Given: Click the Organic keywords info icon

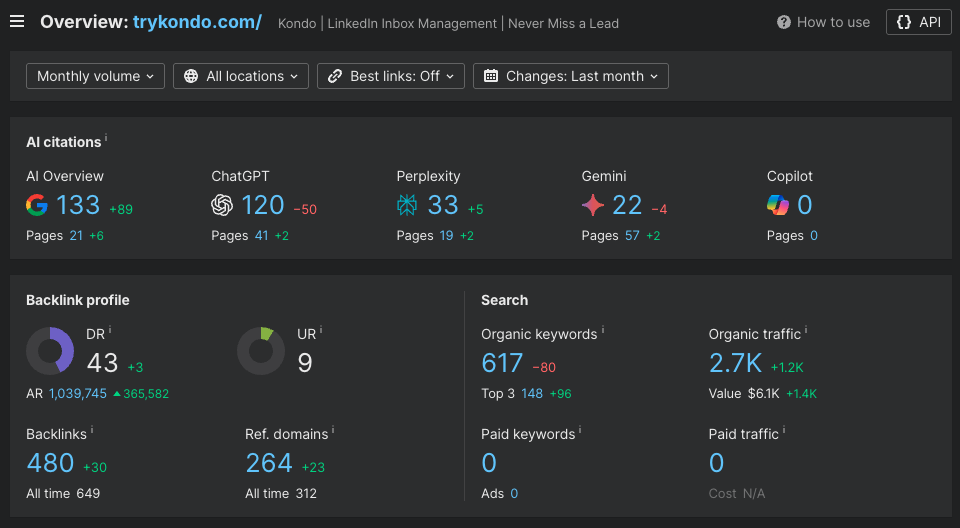Looking at the screenshot, I should tap(602, 330).
